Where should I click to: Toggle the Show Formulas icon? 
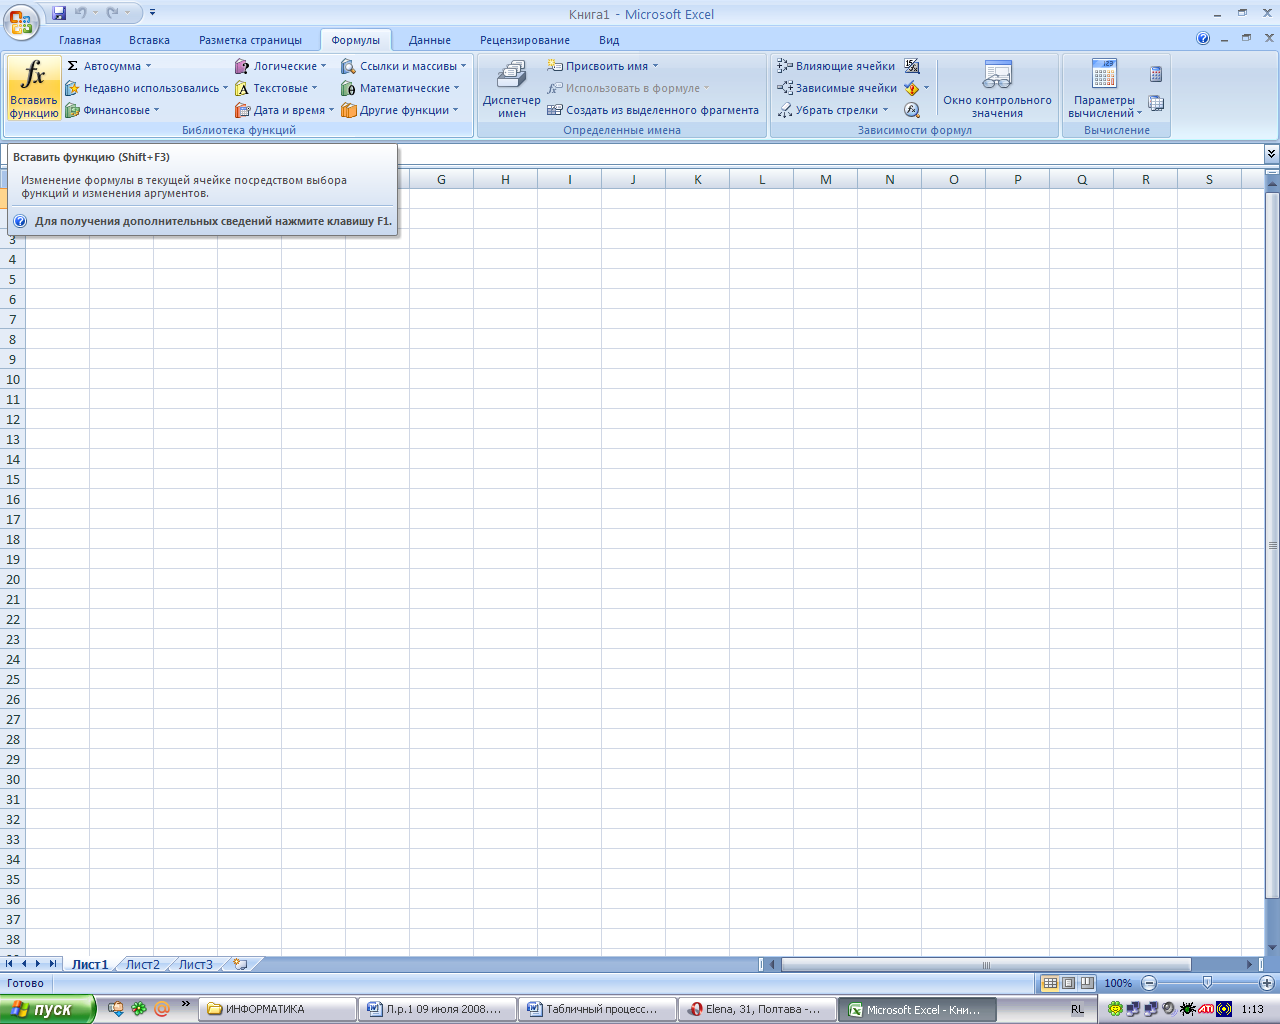coord(912,66)
